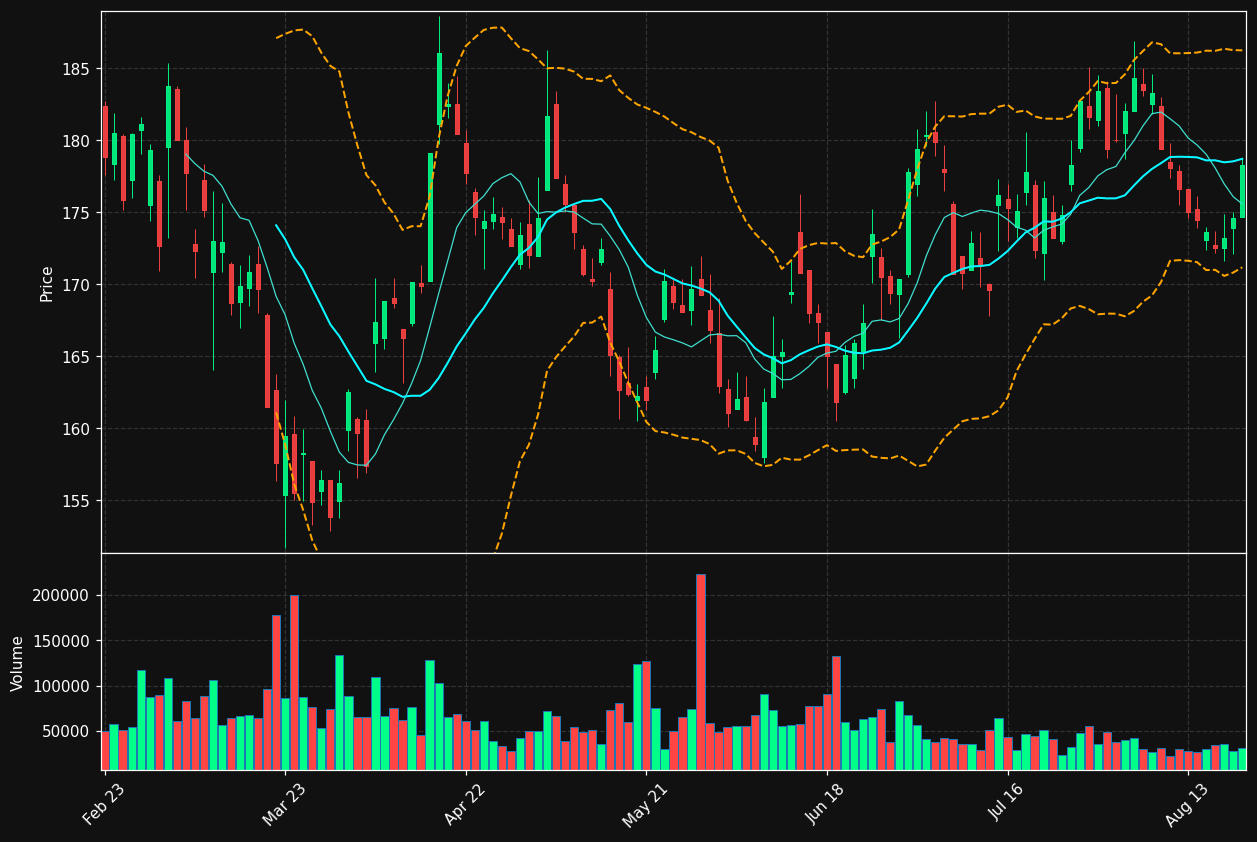Click the 'Volume' axis title
Screen dimensions: 1257x842
pyautogui.click(x=18, y=663)
